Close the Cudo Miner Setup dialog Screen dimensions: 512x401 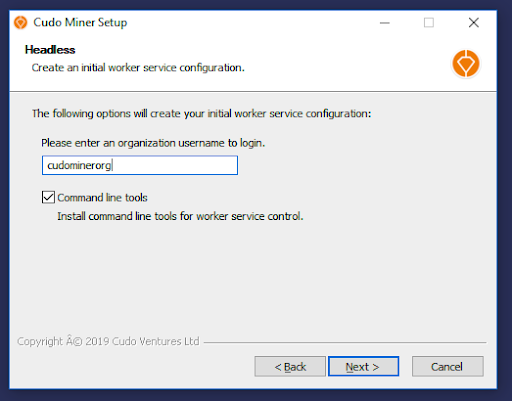point(473,23)
